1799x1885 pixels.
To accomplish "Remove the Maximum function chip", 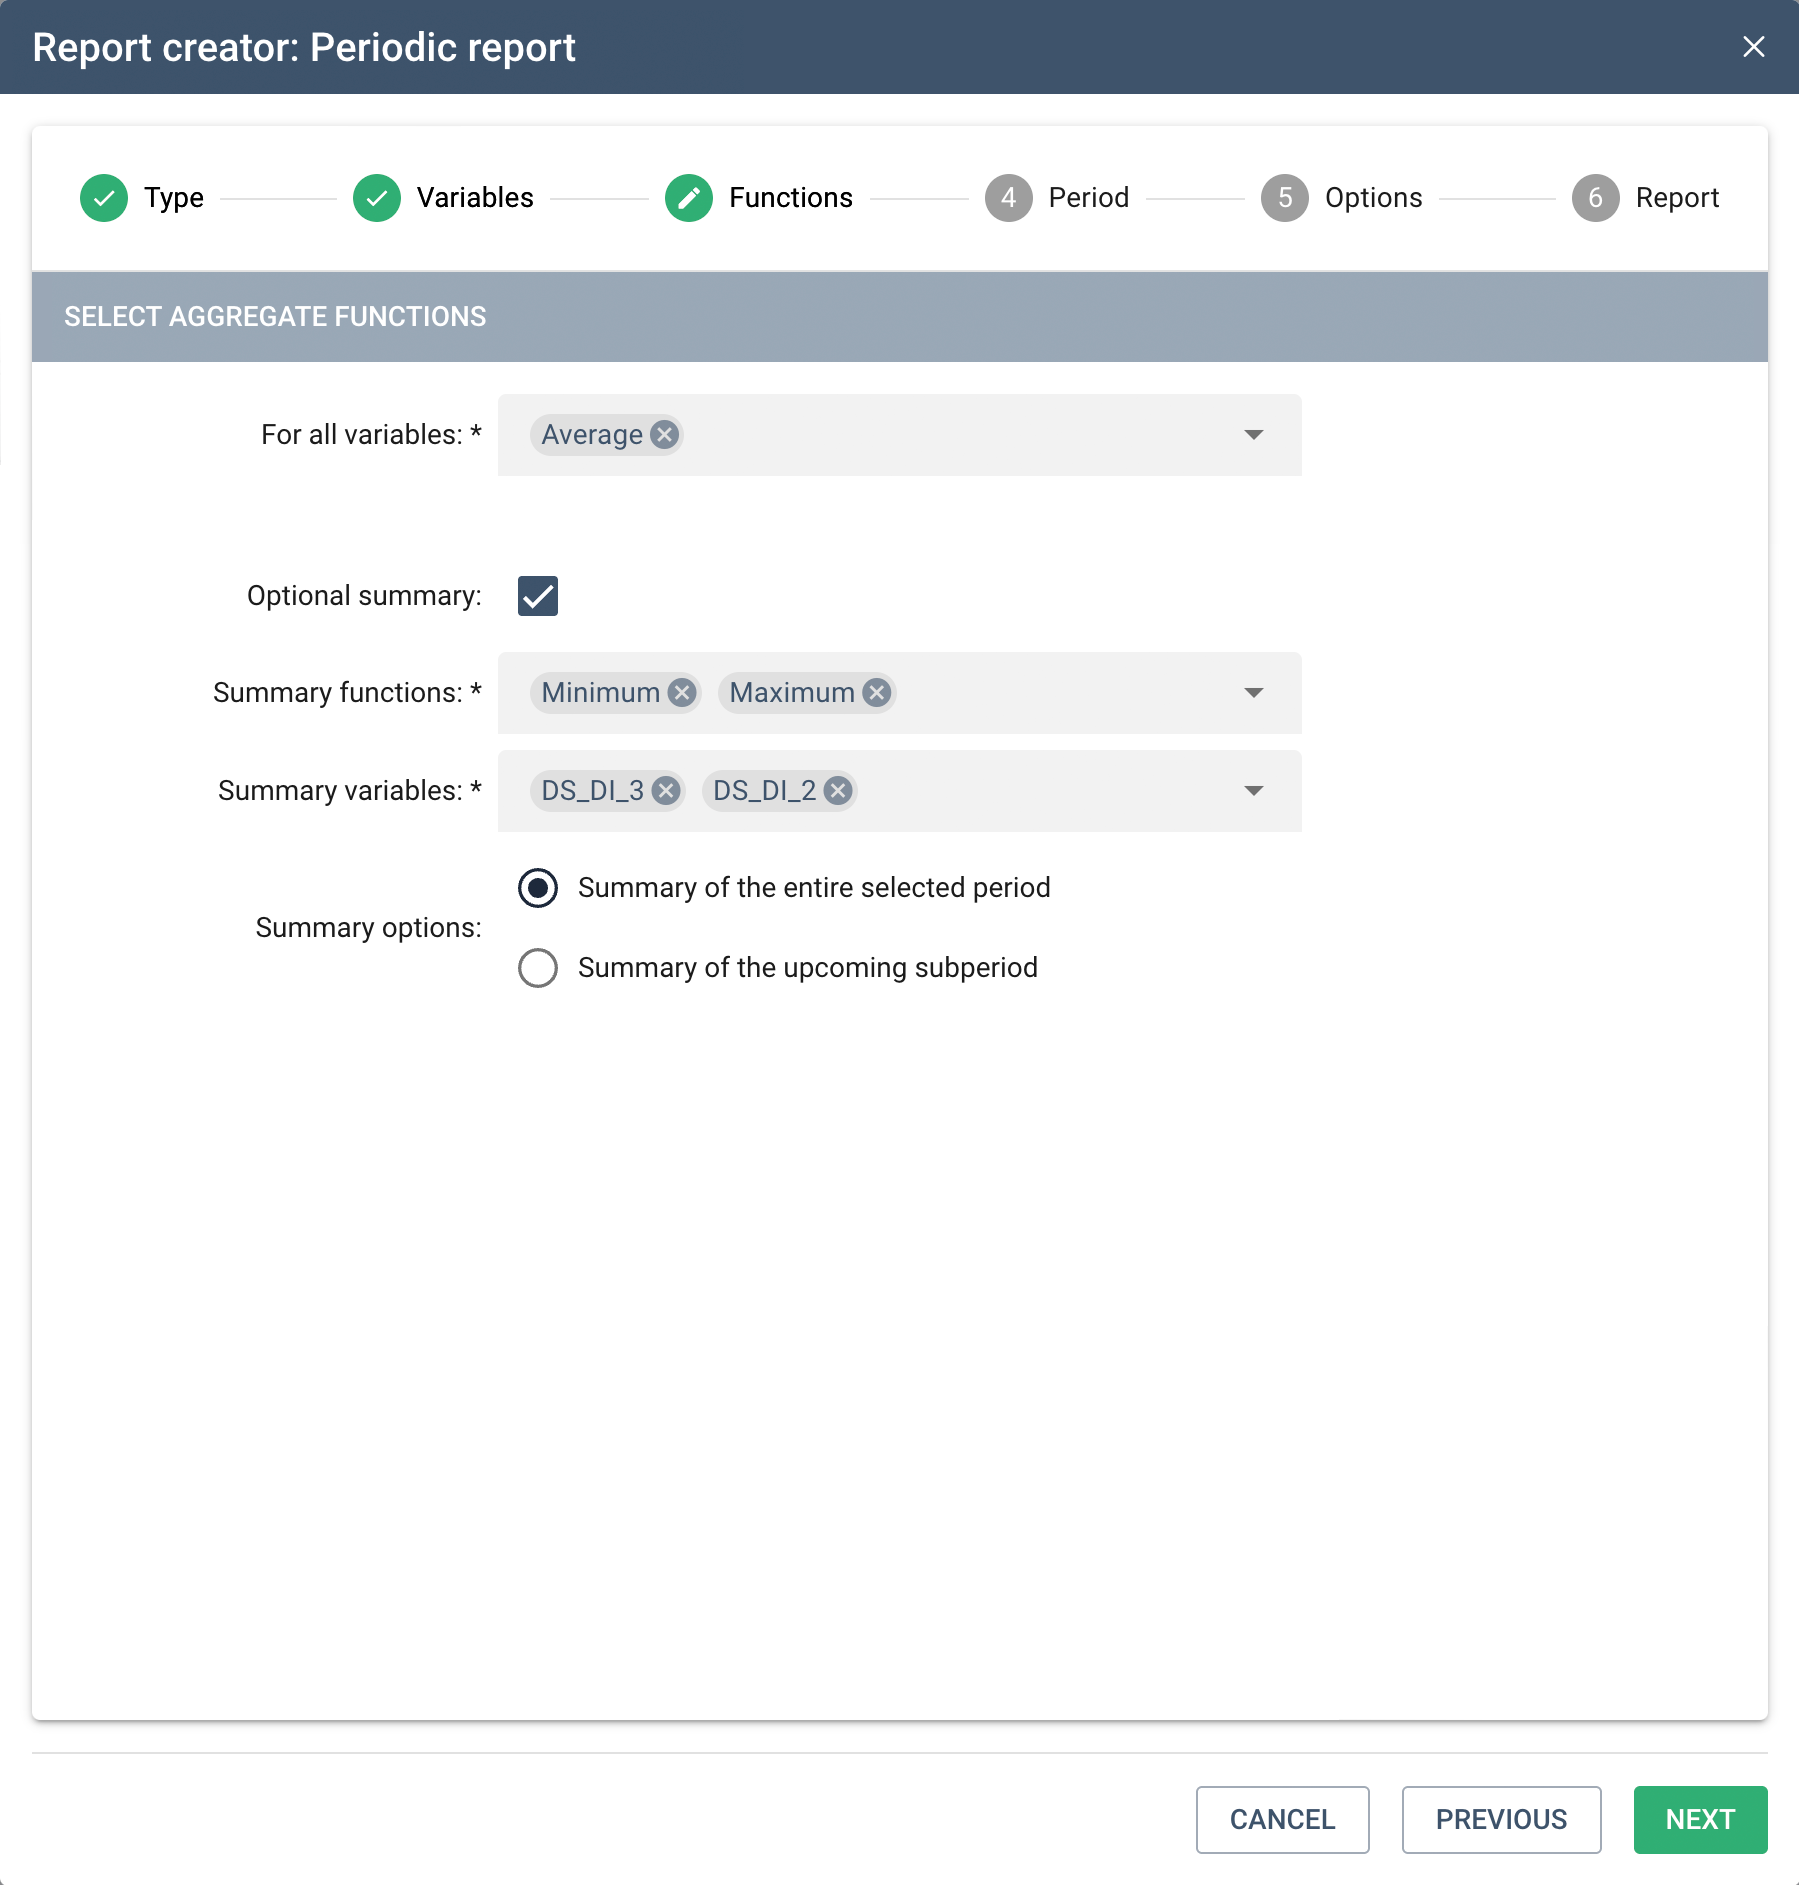I will click(x=877, y=692).
